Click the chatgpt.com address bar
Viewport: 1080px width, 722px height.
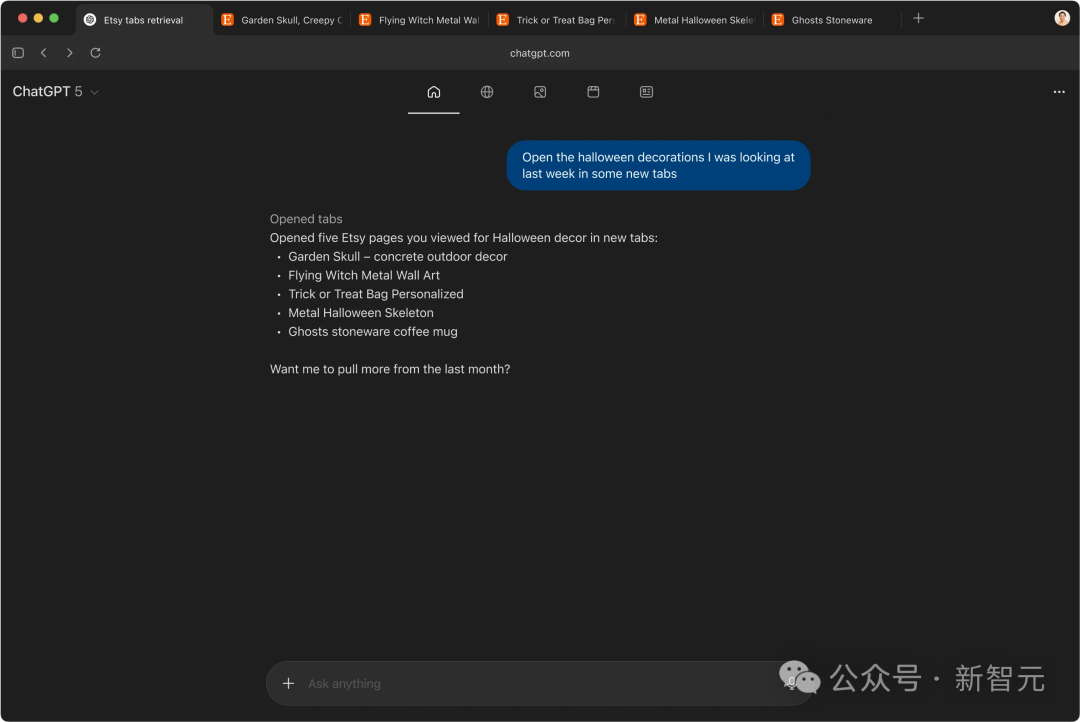pyautogui.click(x=540, y=52)
